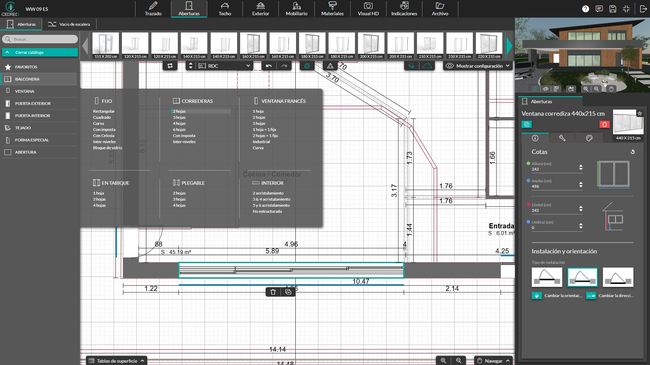Switch to the Vacío de escalera tab
This screenshot has width=650, height=365.
69,24
